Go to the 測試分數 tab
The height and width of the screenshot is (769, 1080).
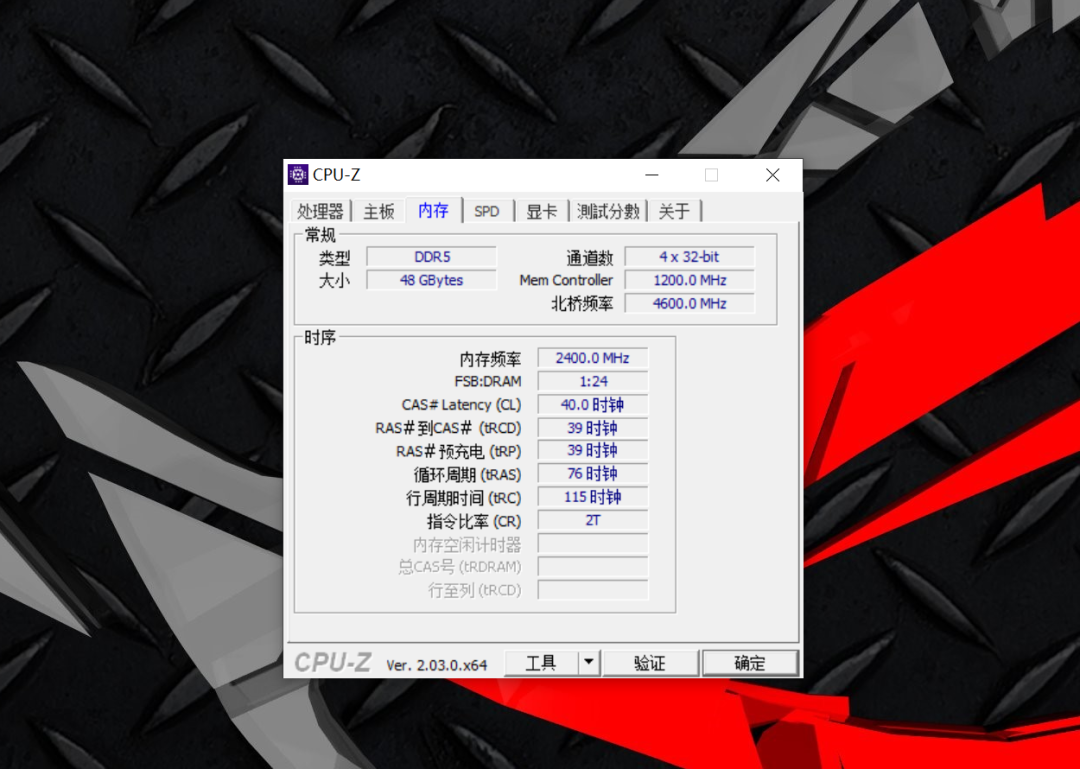click(x=608, y=211)
